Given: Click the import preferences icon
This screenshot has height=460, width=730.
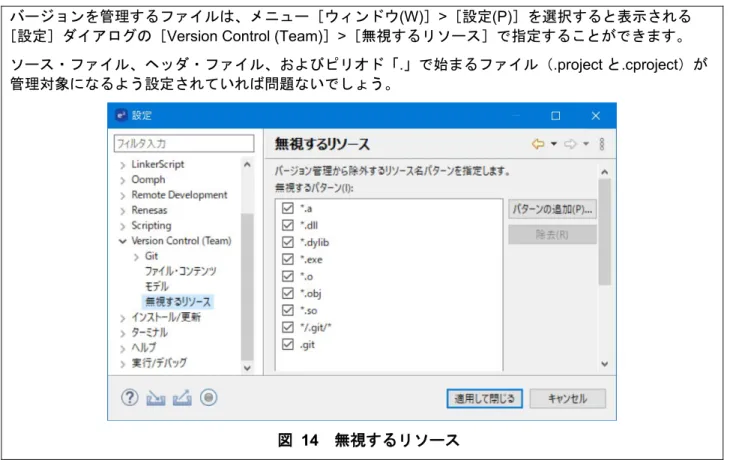Looking at the screenshot, I should coord(156,398).
